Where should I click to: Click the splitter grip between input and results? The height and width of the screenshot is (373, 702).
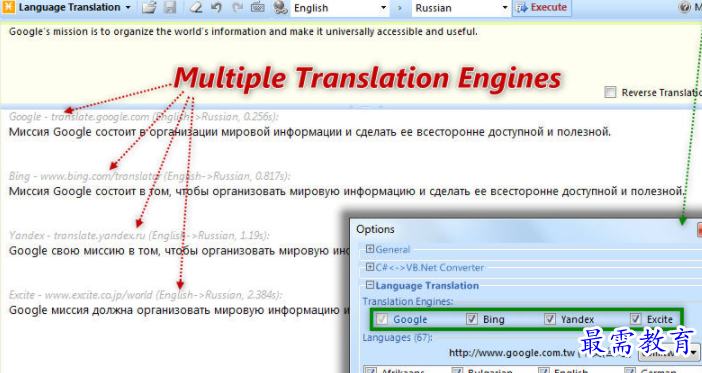pyautogui.click(x=366, y=107)
